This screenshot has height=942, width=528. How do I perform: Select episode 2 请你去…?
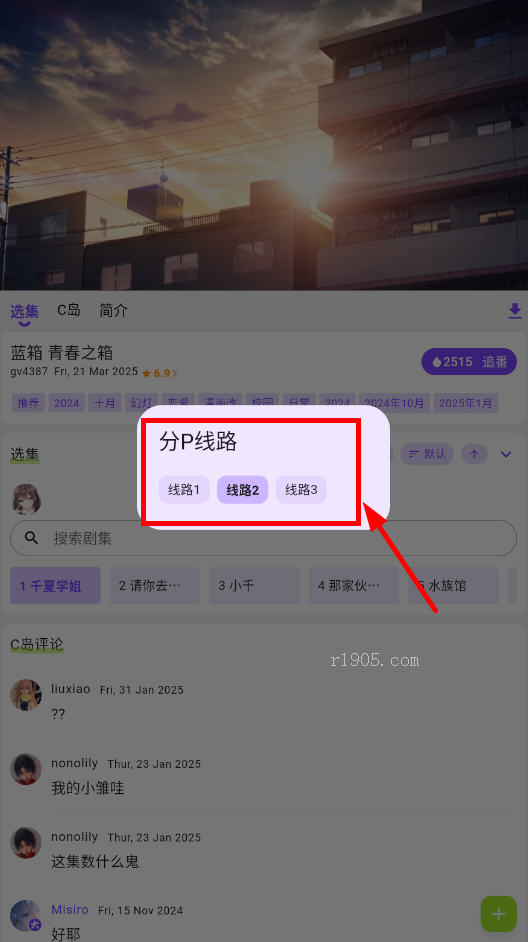pos(155,585)
